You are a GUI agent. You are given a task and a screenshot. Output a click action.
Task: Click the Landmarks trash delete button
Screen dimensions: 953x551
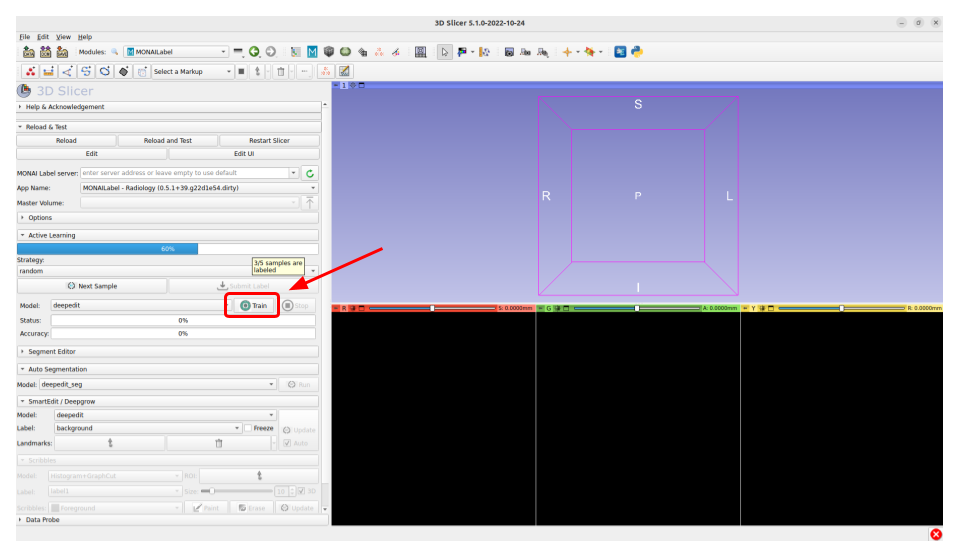219,443
